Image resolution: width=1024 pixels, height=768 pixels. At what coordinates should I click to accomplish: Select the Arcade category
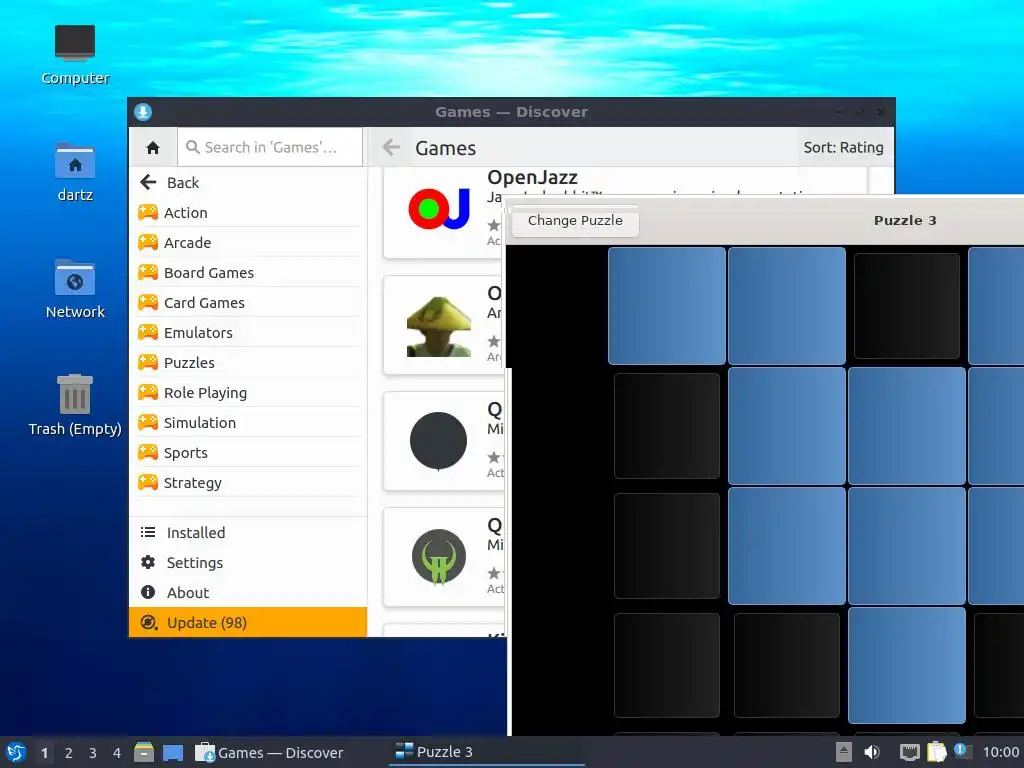pos(248,242)
